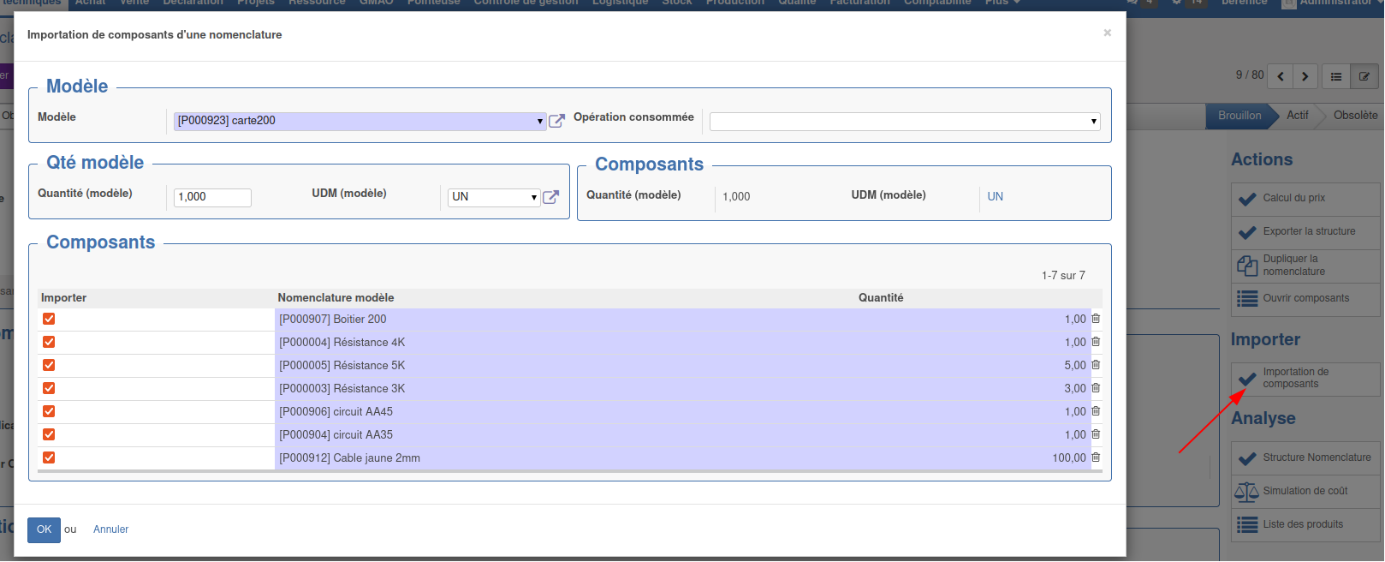Click the Annuler link

tap(111, 529)
